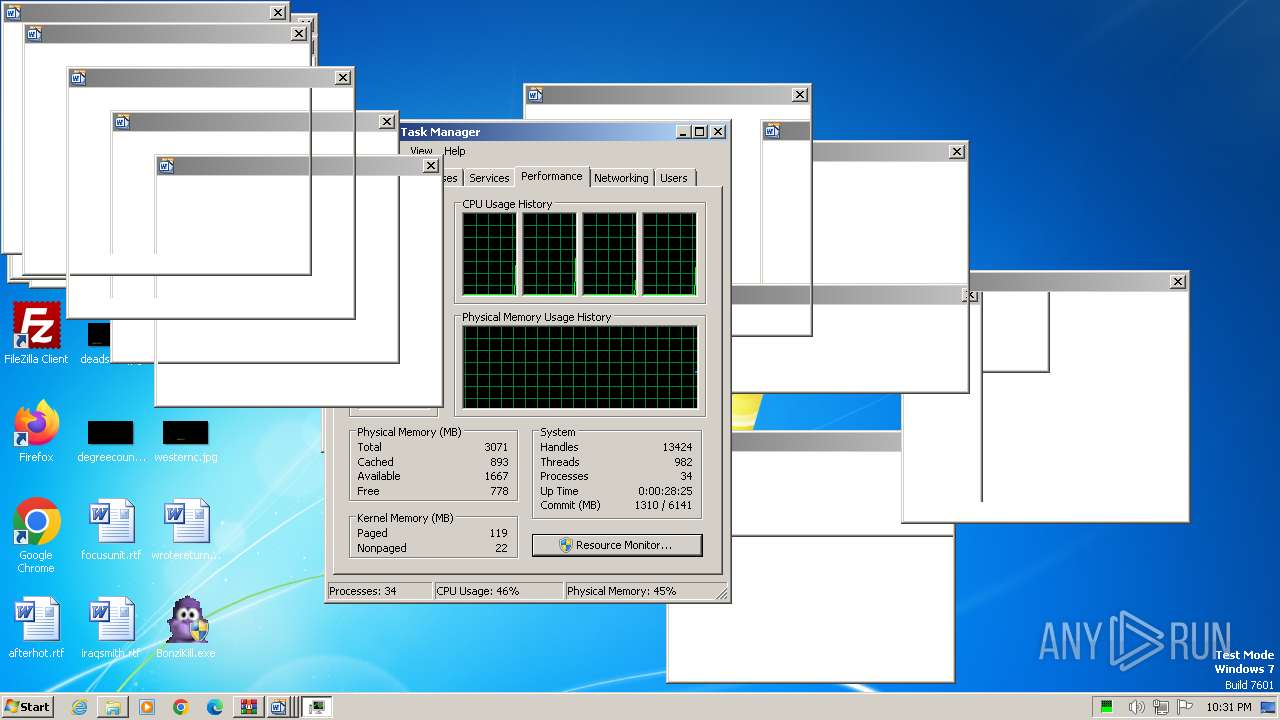Image resolution: width=1280 pixels, height=720 pixels.
Task: Open Internet Explorer from the taskbar
Action: (x=79, y=707)
